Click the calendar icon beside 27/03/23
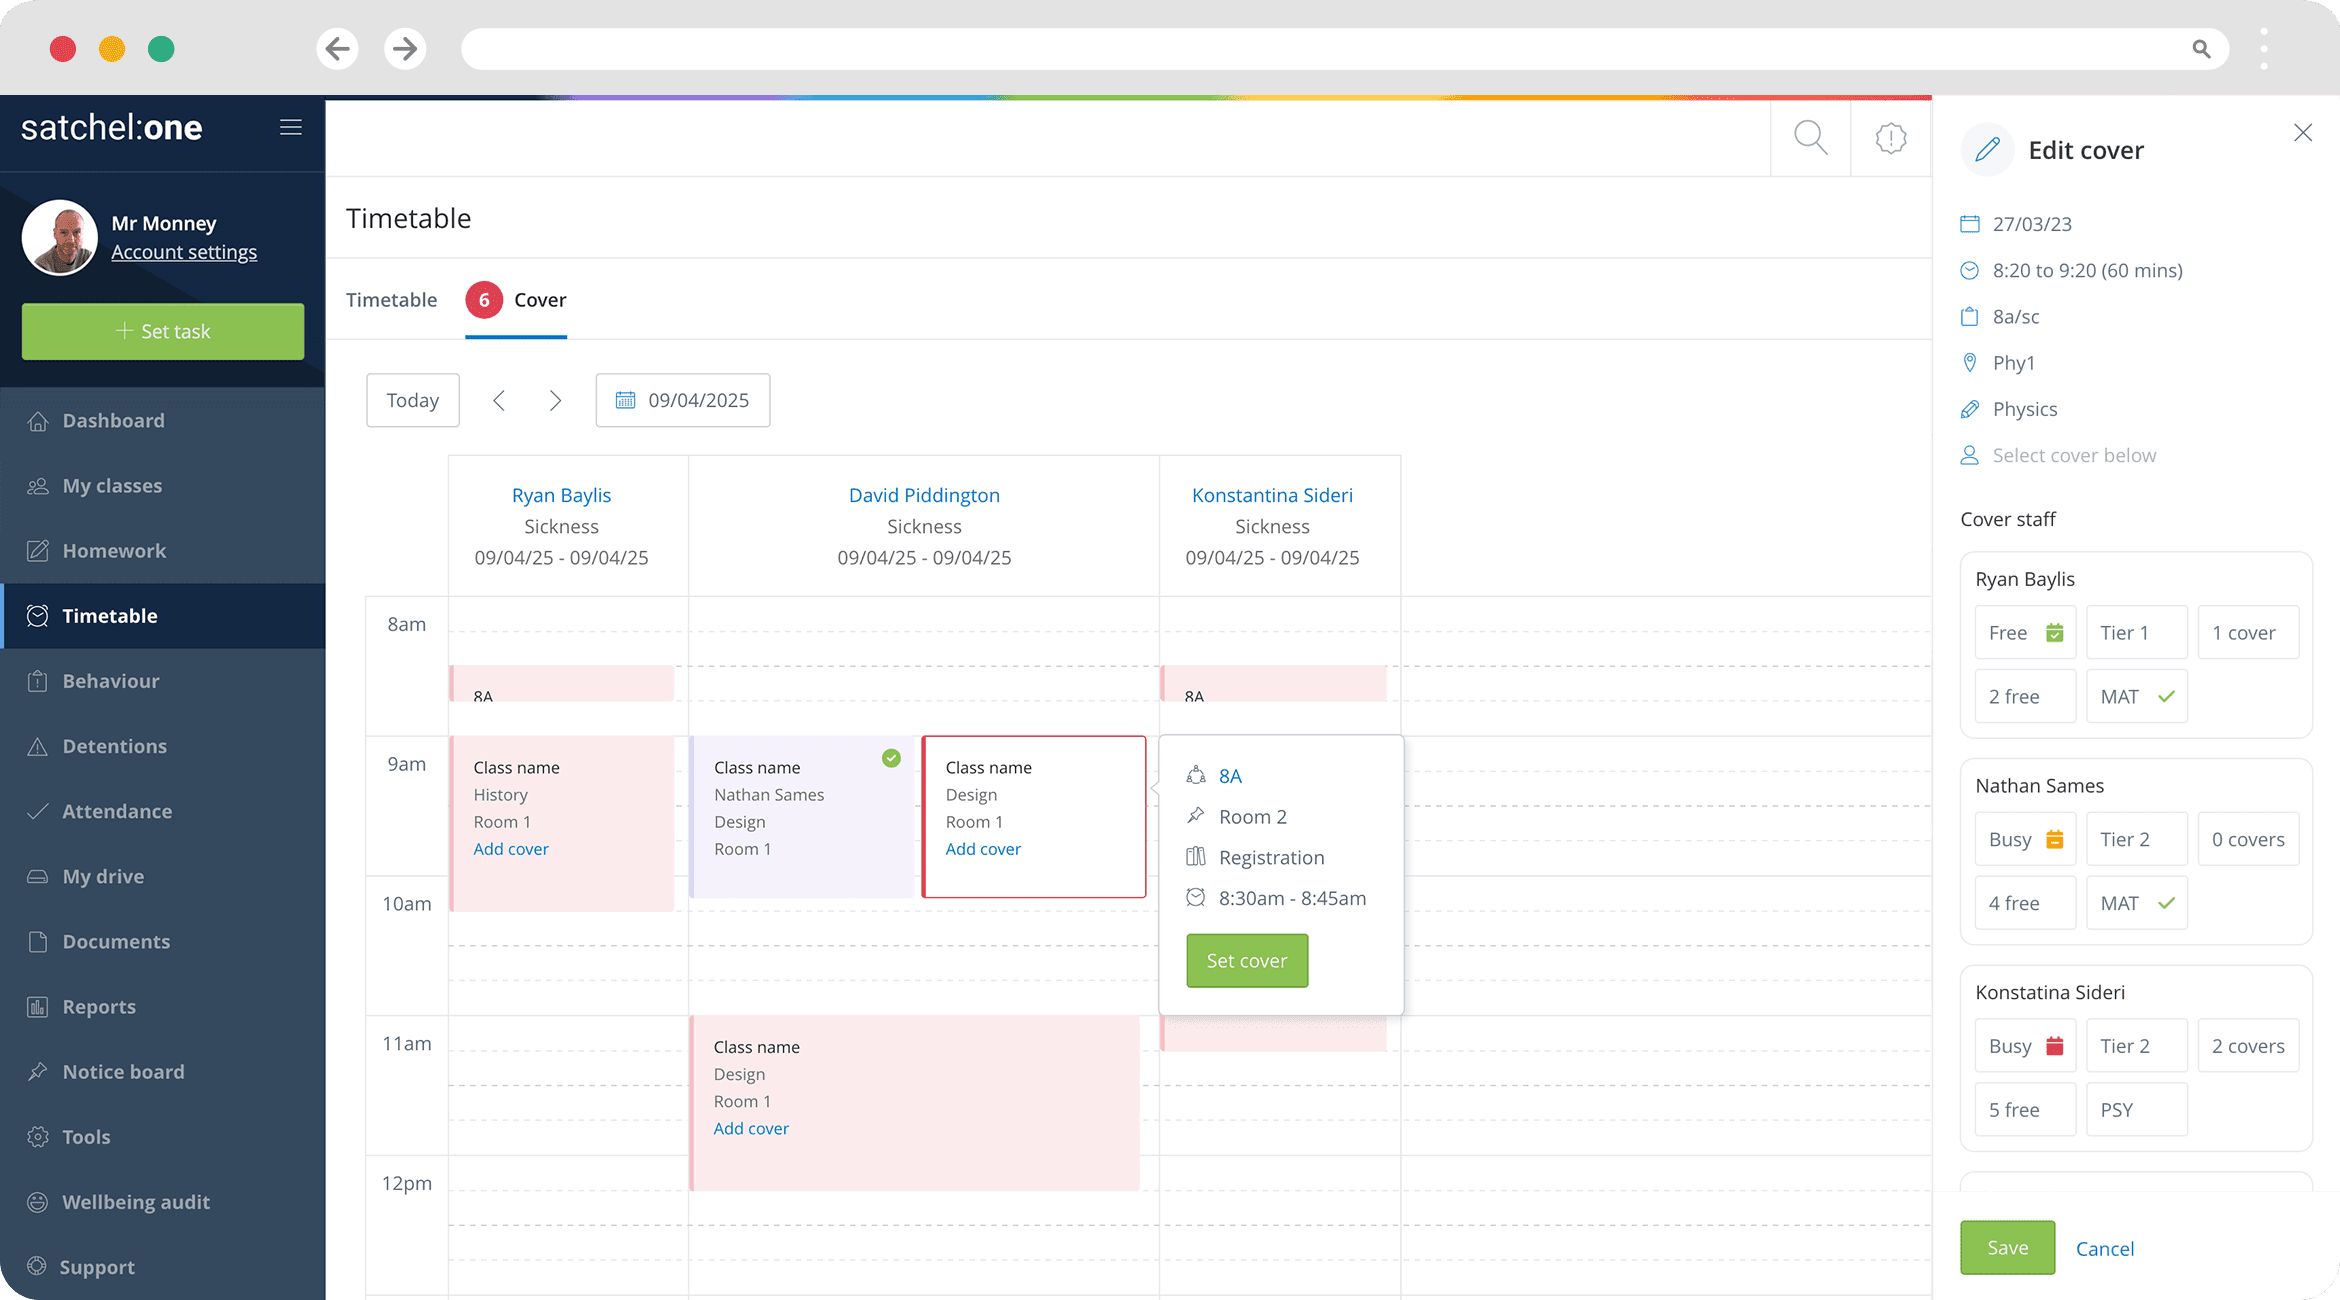 click(1970, 224)
